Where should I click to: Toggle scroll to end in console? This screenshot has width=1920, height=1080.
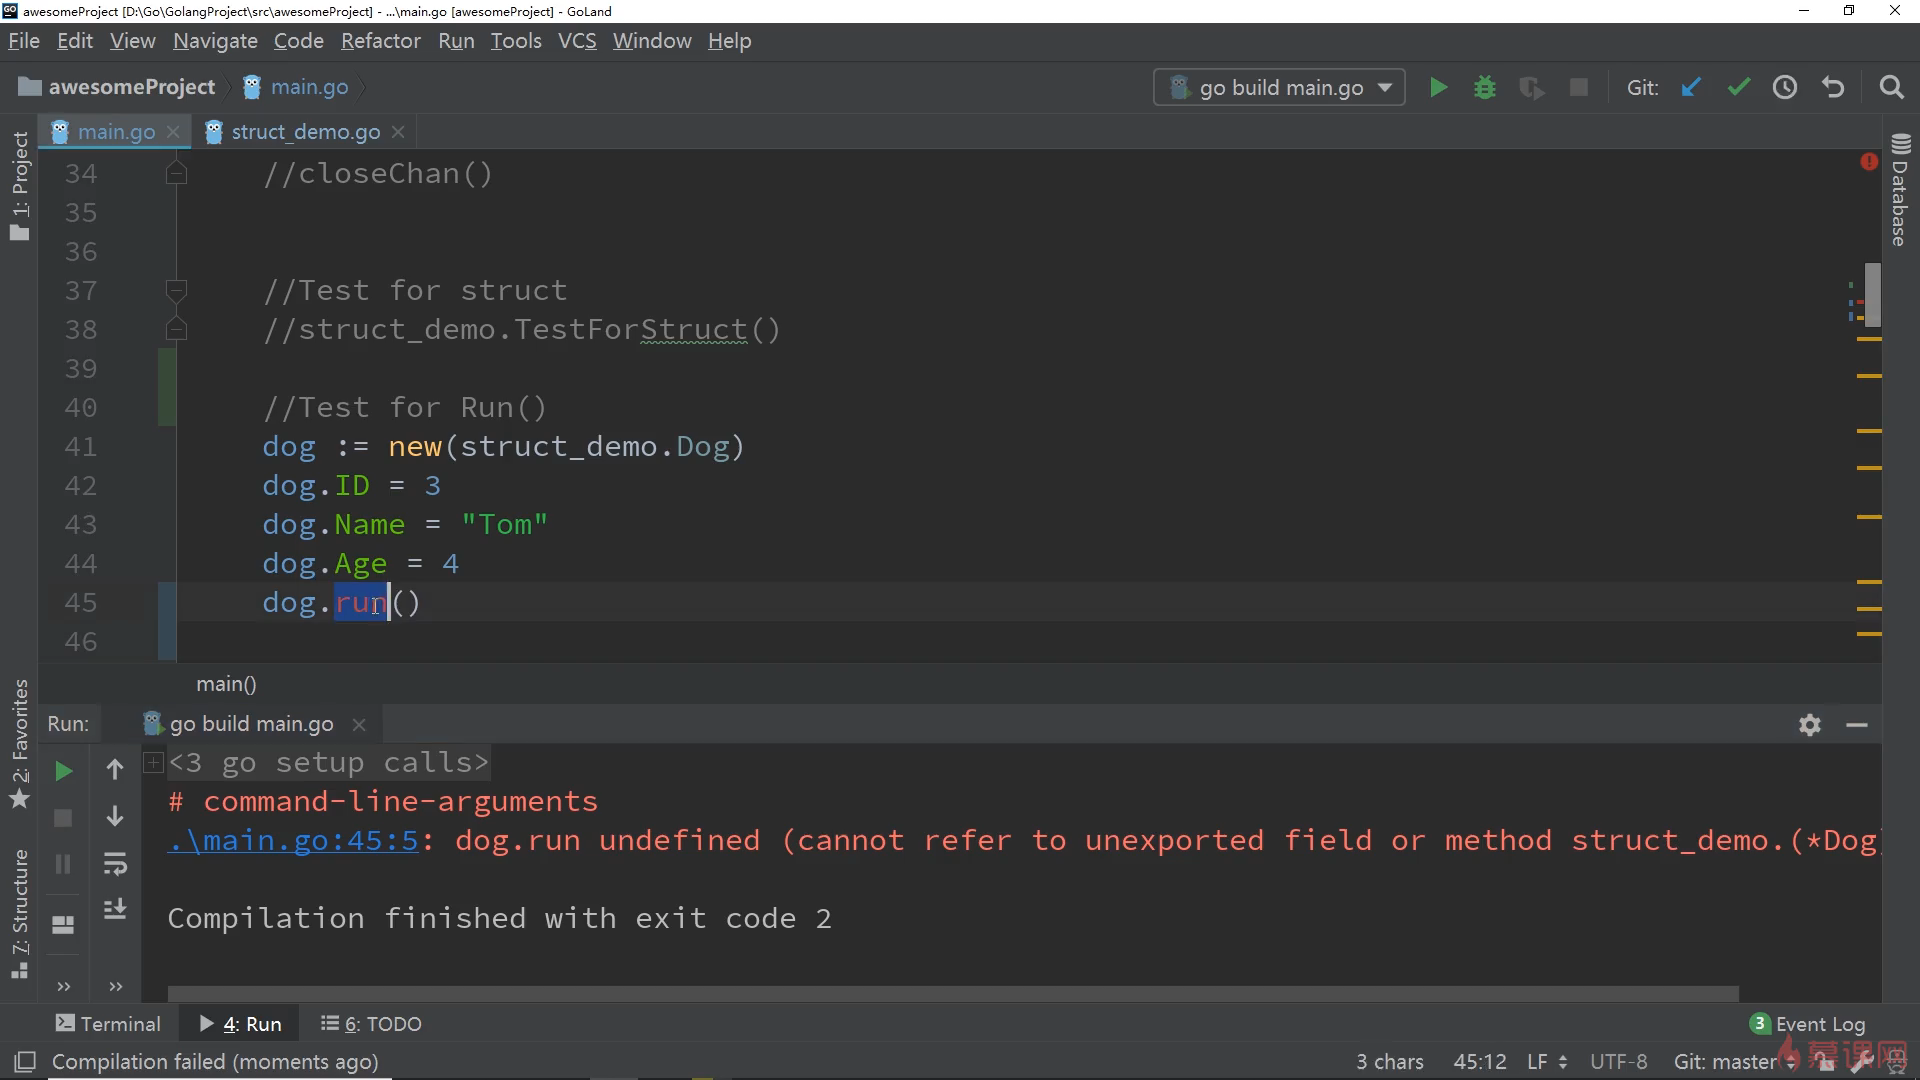coord(115,909)
